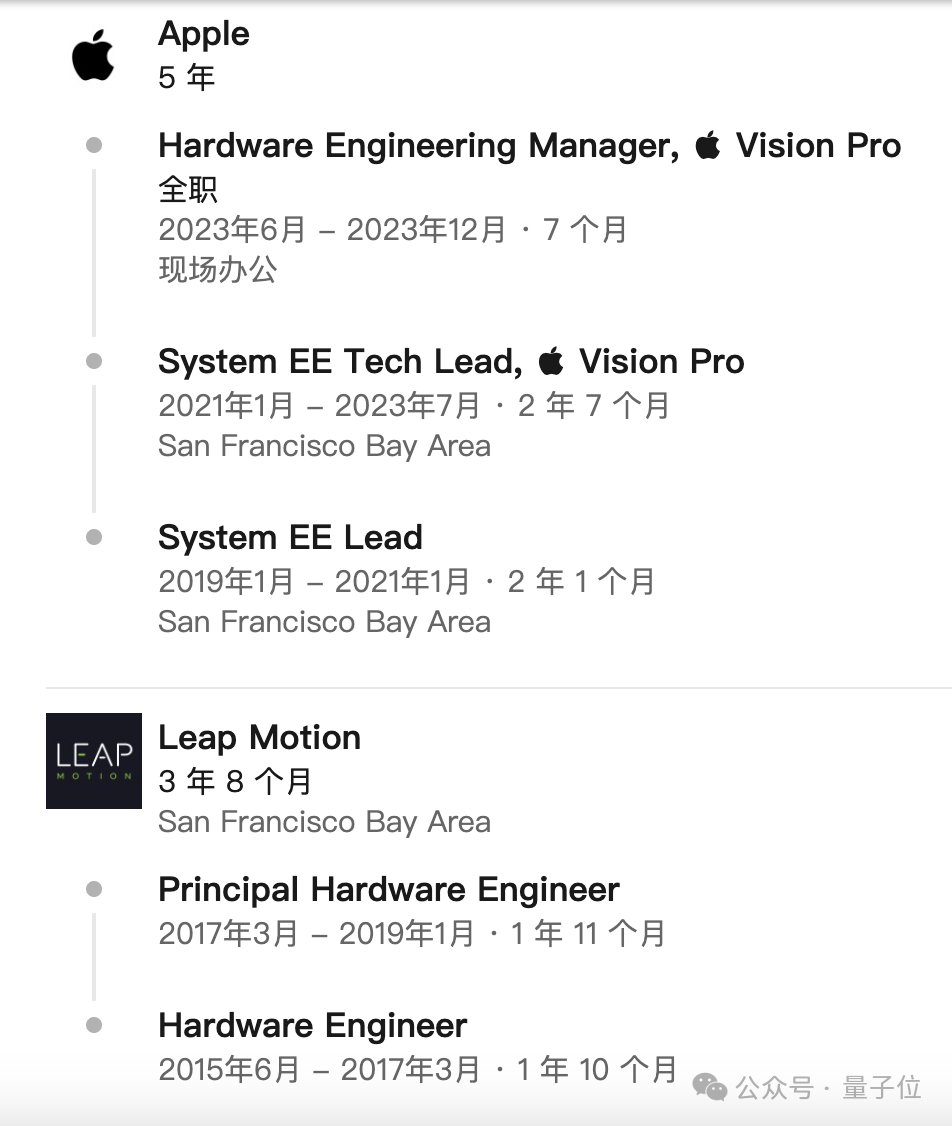The width and height of the screenshot is (952, 1126).
Task: Click the Leap Motion company logo
Action: tap(94, 761)
